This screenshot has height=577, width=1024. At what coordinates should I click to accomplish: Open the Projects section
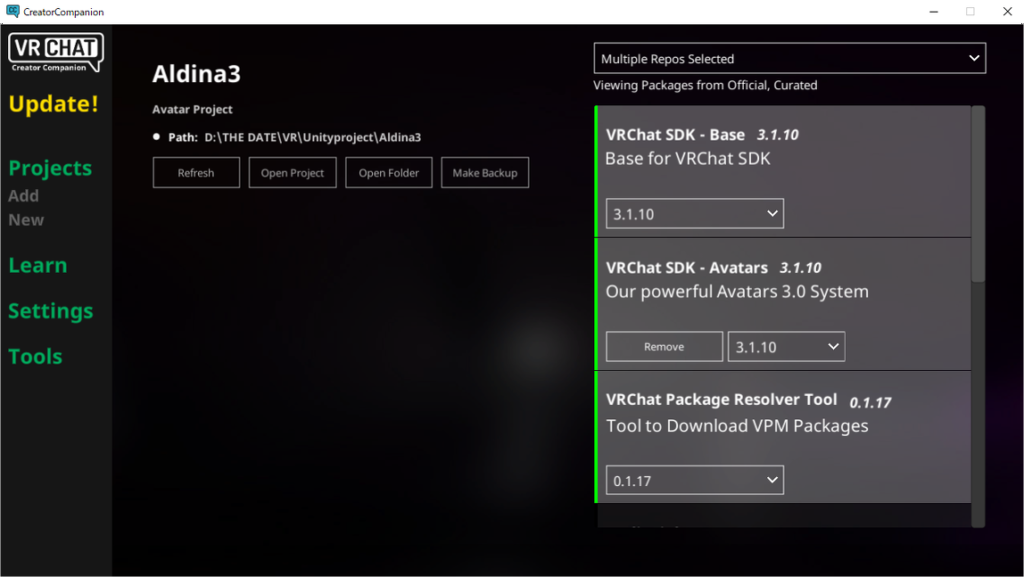pos(50,168)
